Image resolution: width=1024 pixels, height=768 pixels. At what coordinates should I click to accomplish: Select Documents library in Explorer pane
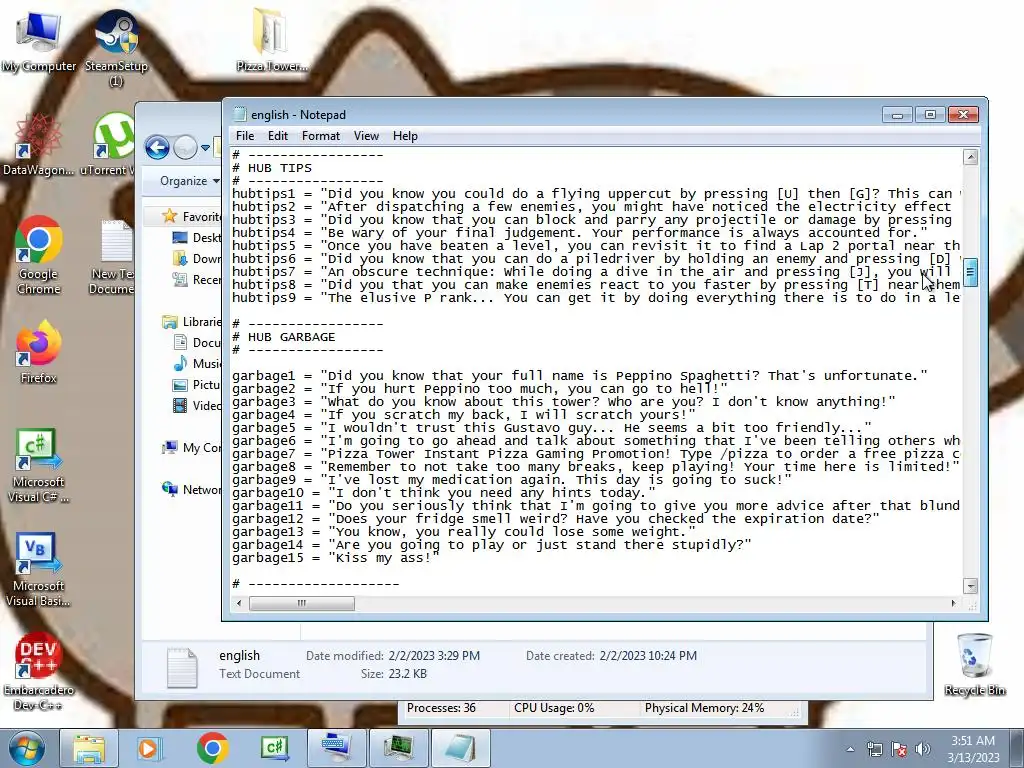click(196, 342)
